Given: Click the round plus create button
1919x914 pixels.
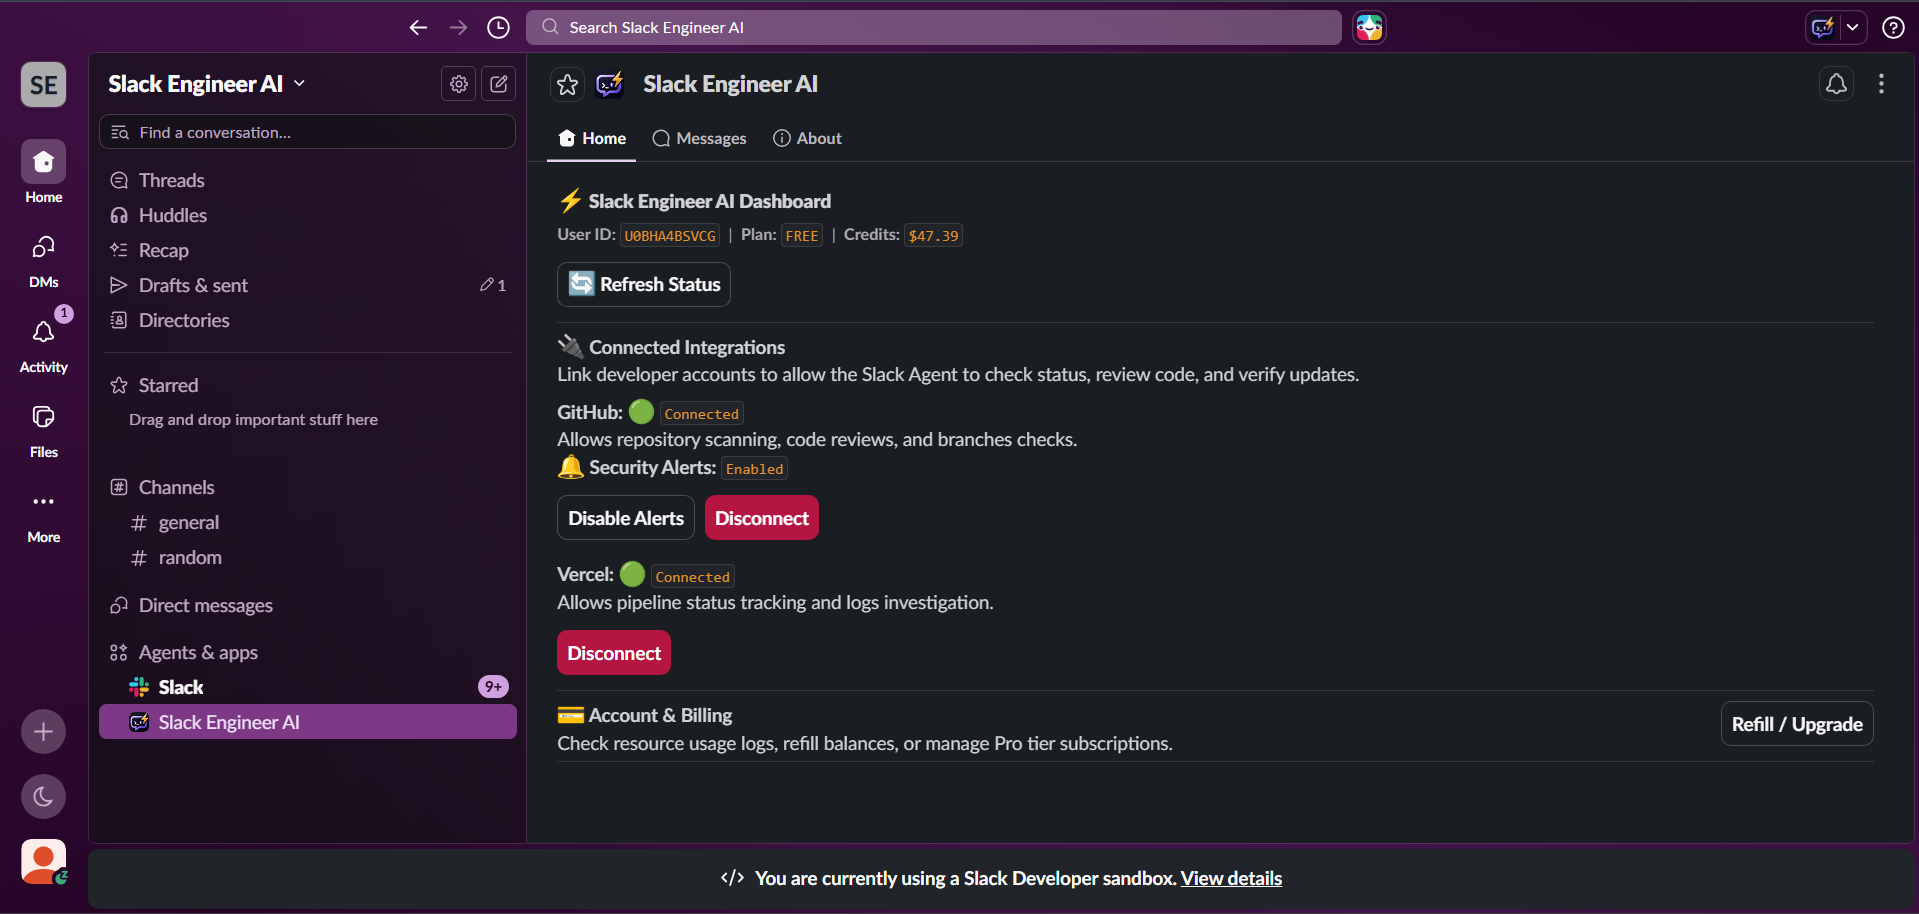Looking at the screenshot, I should pyautogui.click(x=44, y=732).
